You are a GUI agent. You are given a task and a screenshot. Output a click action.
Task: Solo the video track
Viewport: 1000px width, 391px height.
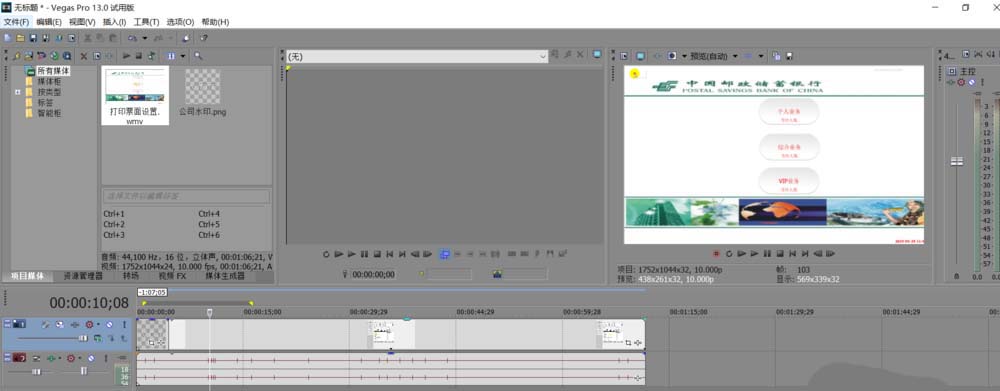click(x=124, y=324)
